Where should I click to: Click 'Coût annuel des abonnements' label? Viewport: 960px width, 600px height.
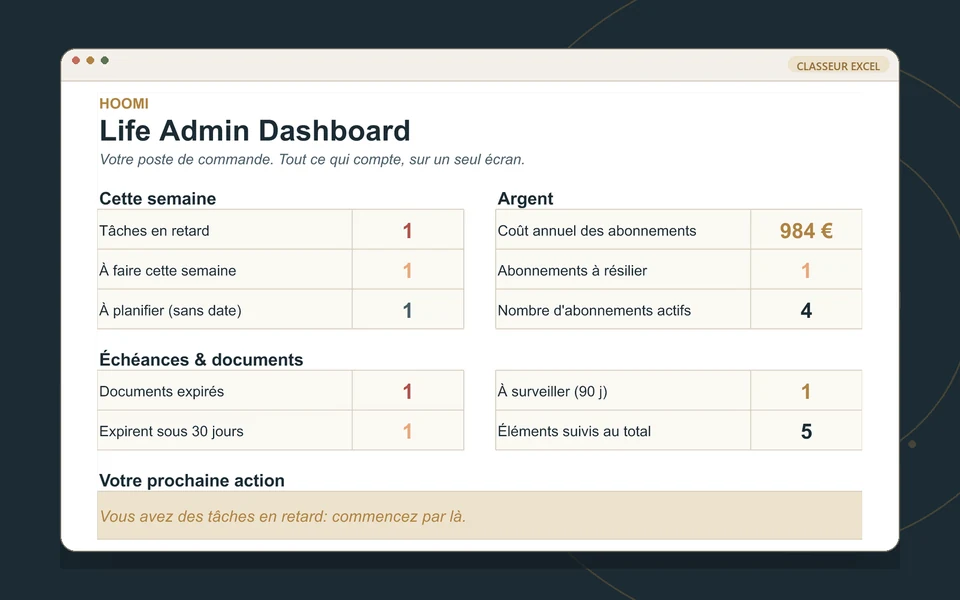coord(623,230)
